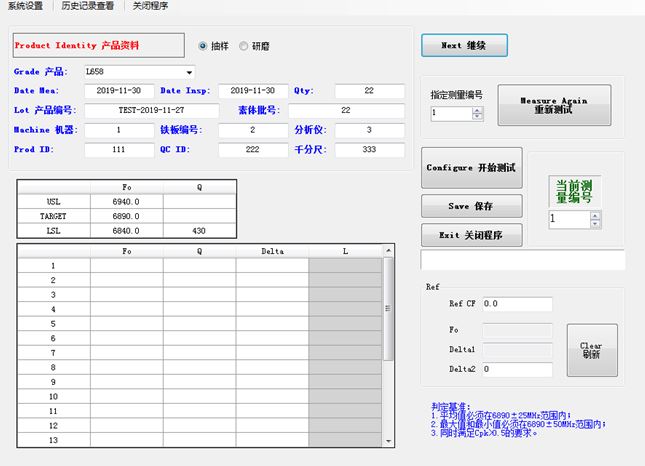Click the LSL Q value 430
Screen dimensions: 645x466
point(199,231)
